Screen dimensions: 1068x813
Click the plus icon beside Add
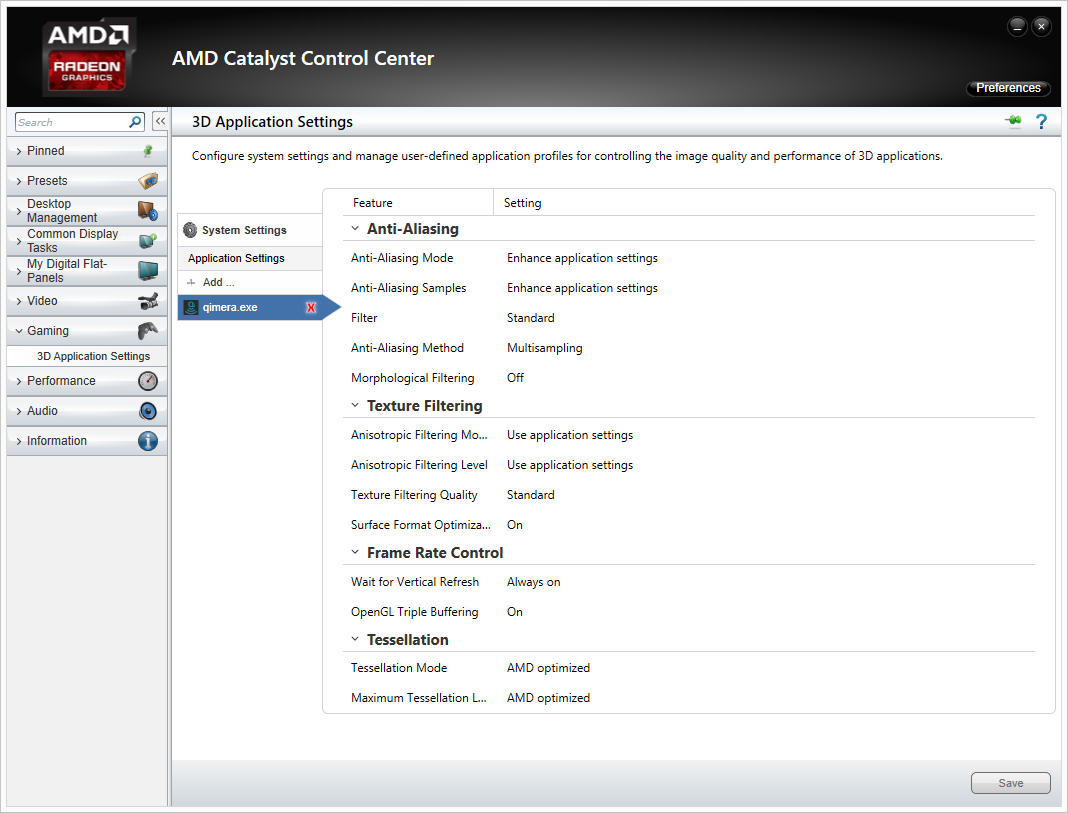point(191,282)
